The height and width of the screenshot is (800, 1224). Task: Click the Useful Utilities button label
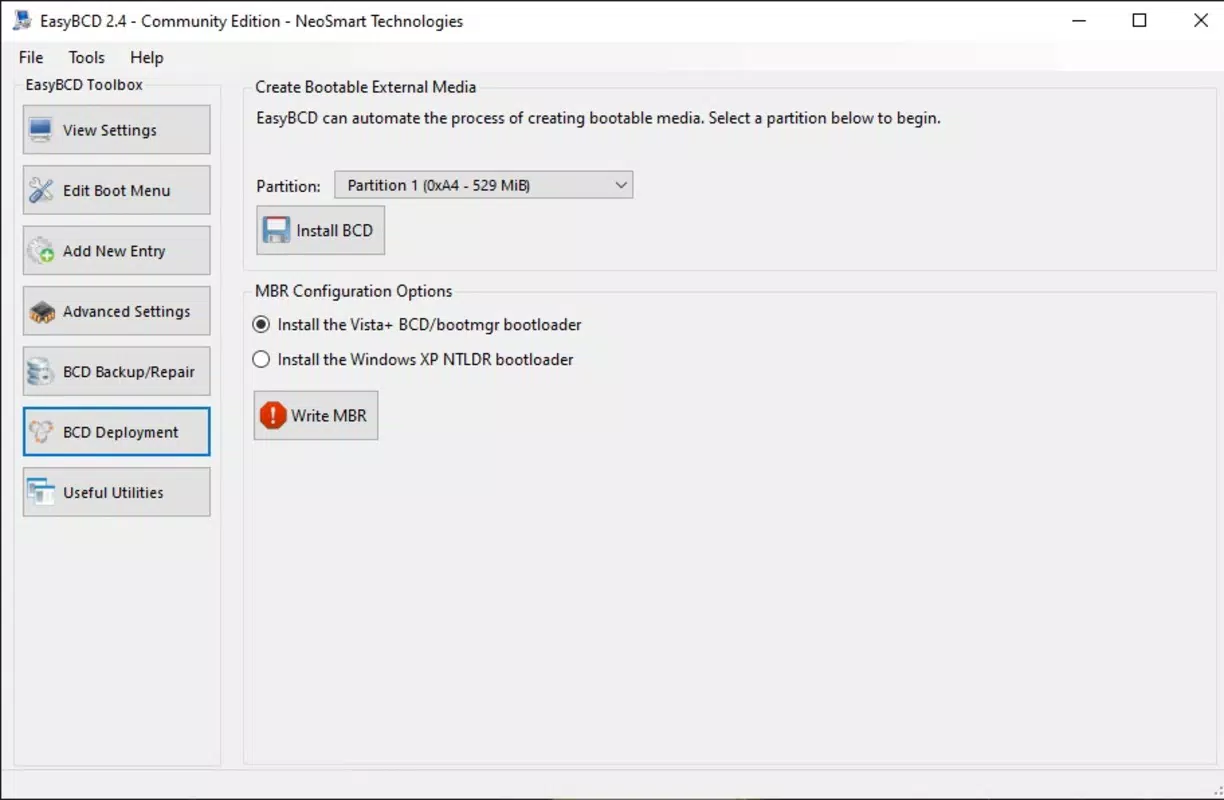click(x=113, y=492)
